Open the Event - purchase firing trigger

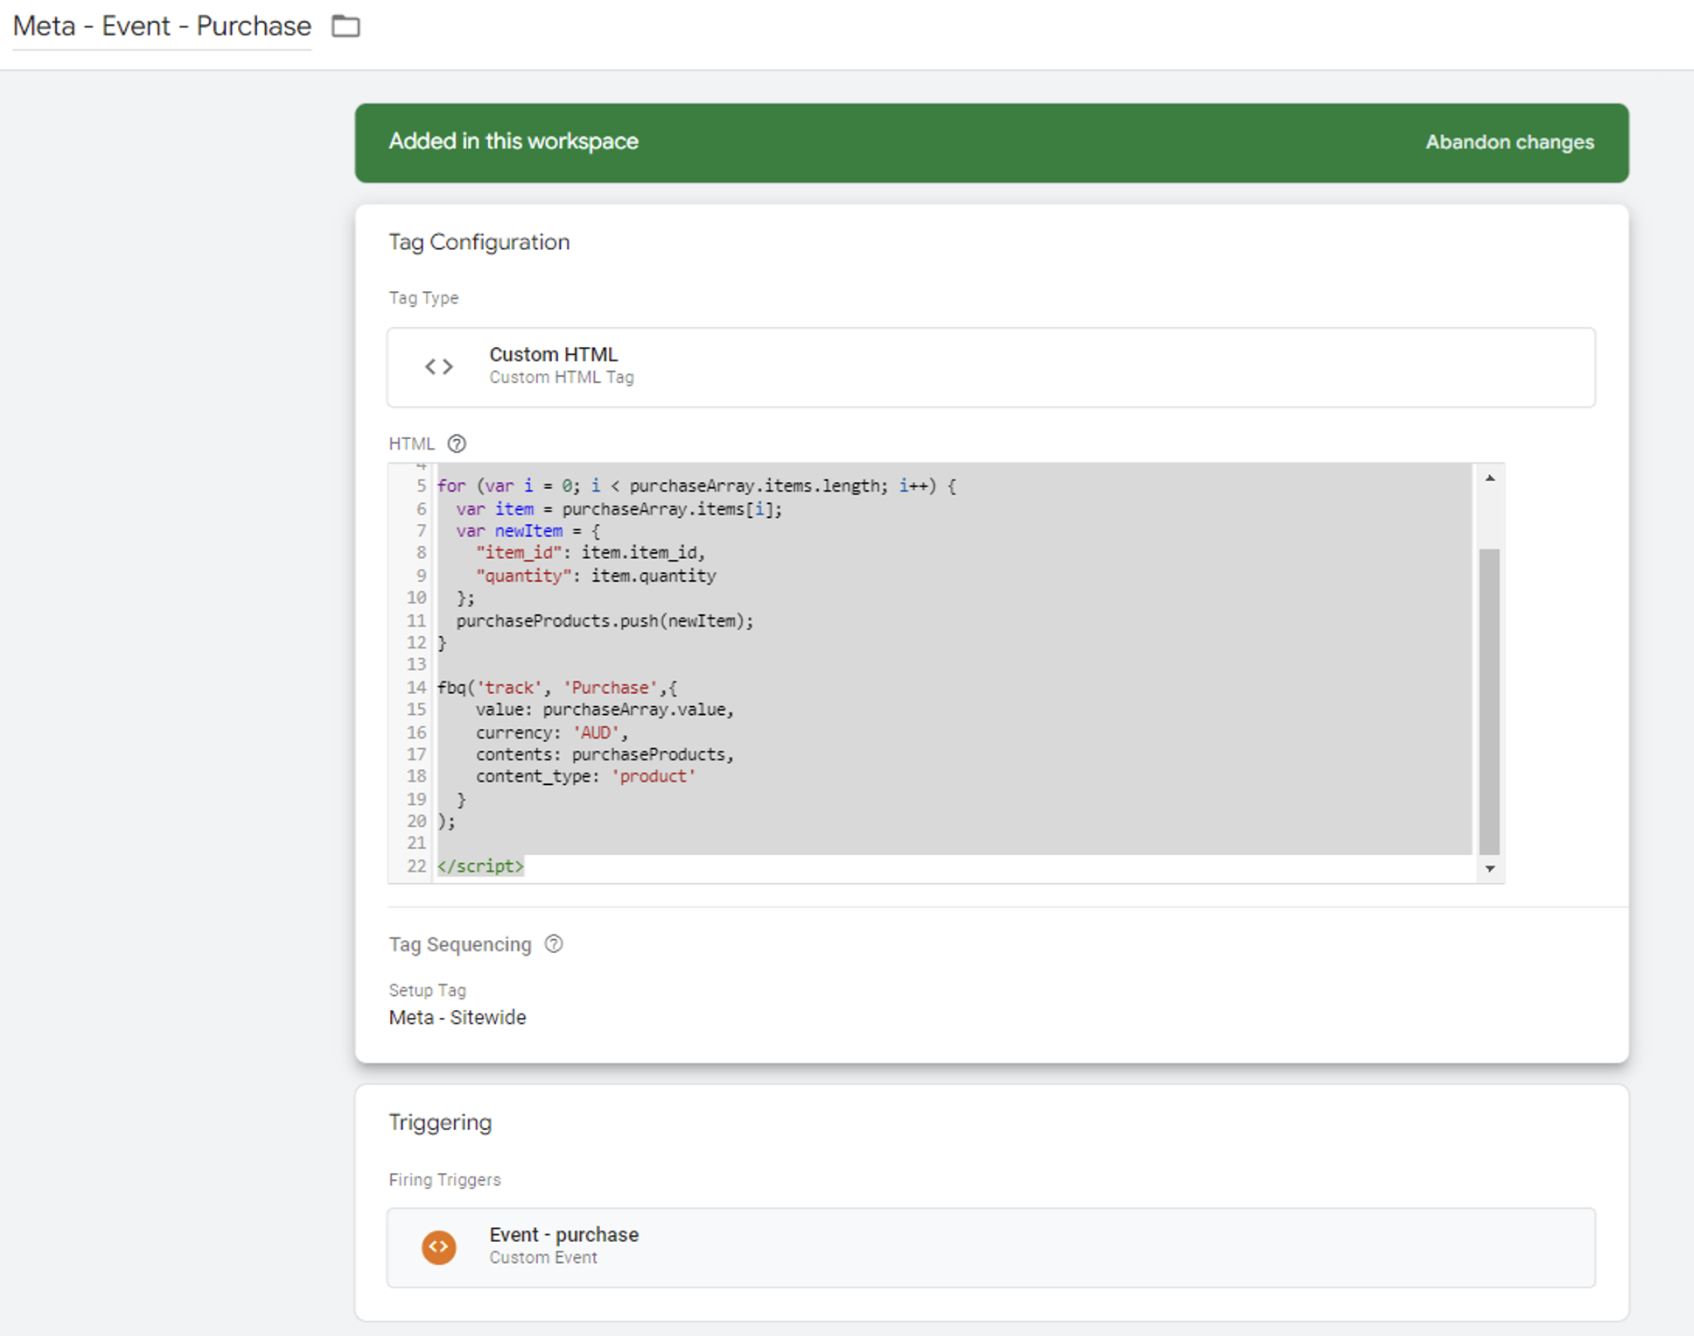coord(991,1247)
